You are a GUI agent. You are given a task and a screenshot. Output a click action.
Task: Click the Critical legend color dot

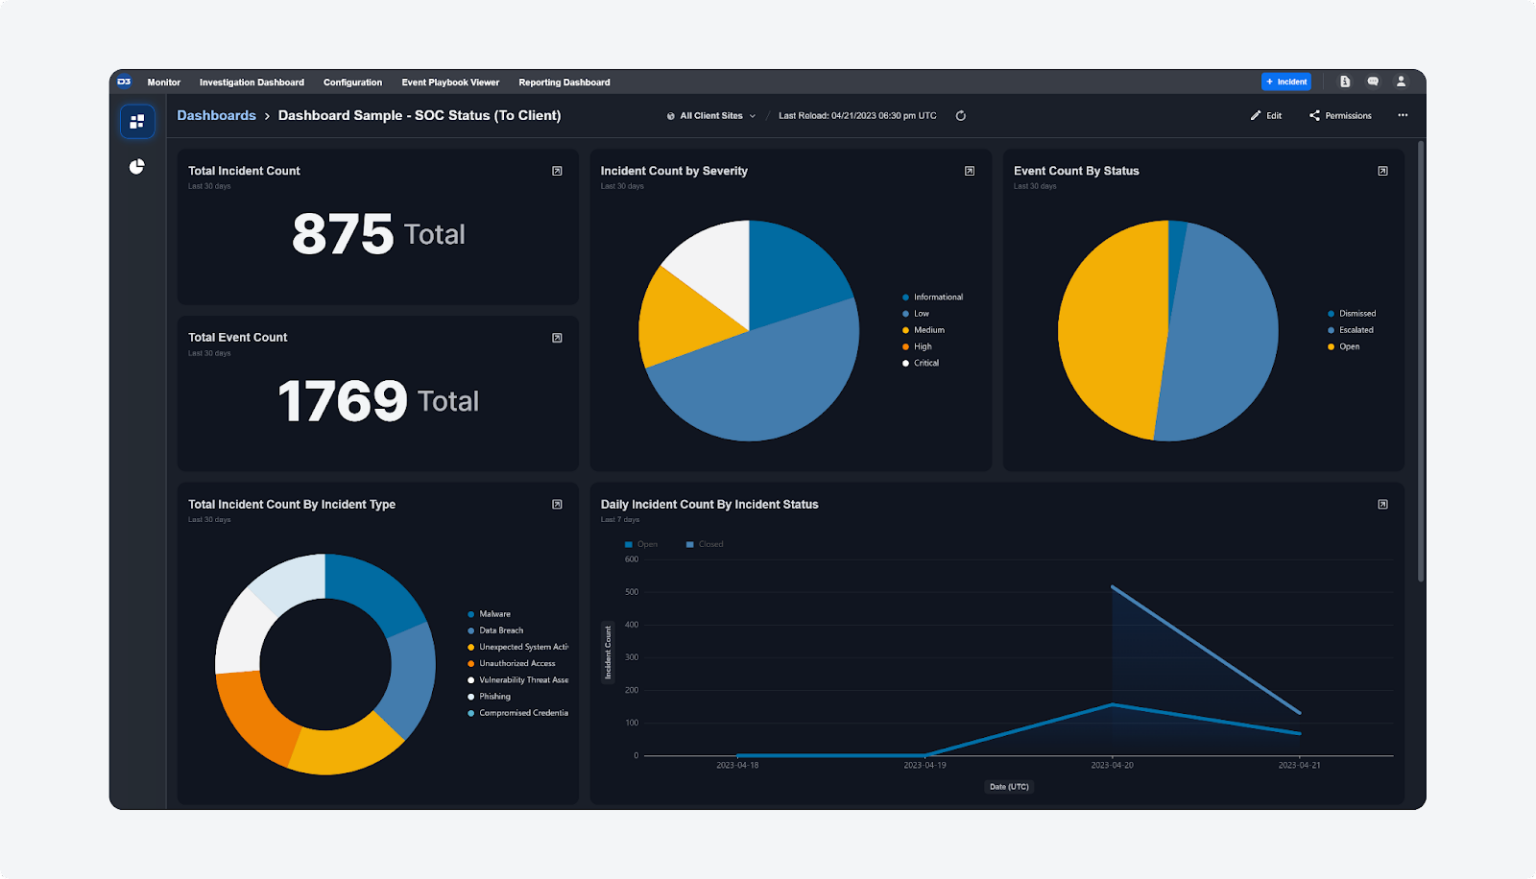click(907, 363)
